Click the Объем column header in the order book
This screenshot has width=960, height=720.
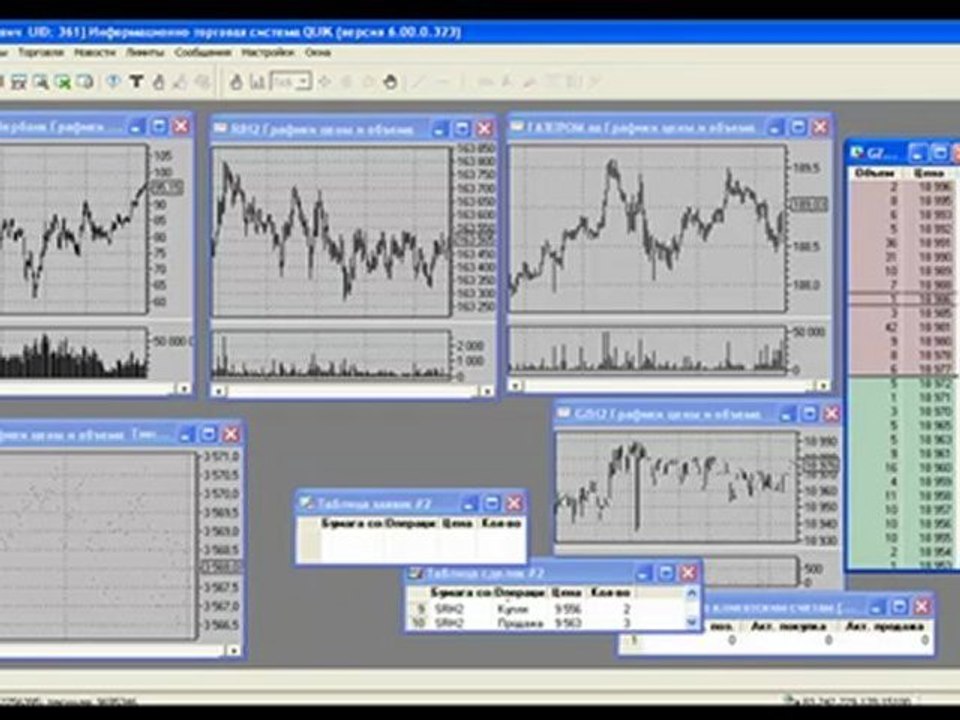874,174
